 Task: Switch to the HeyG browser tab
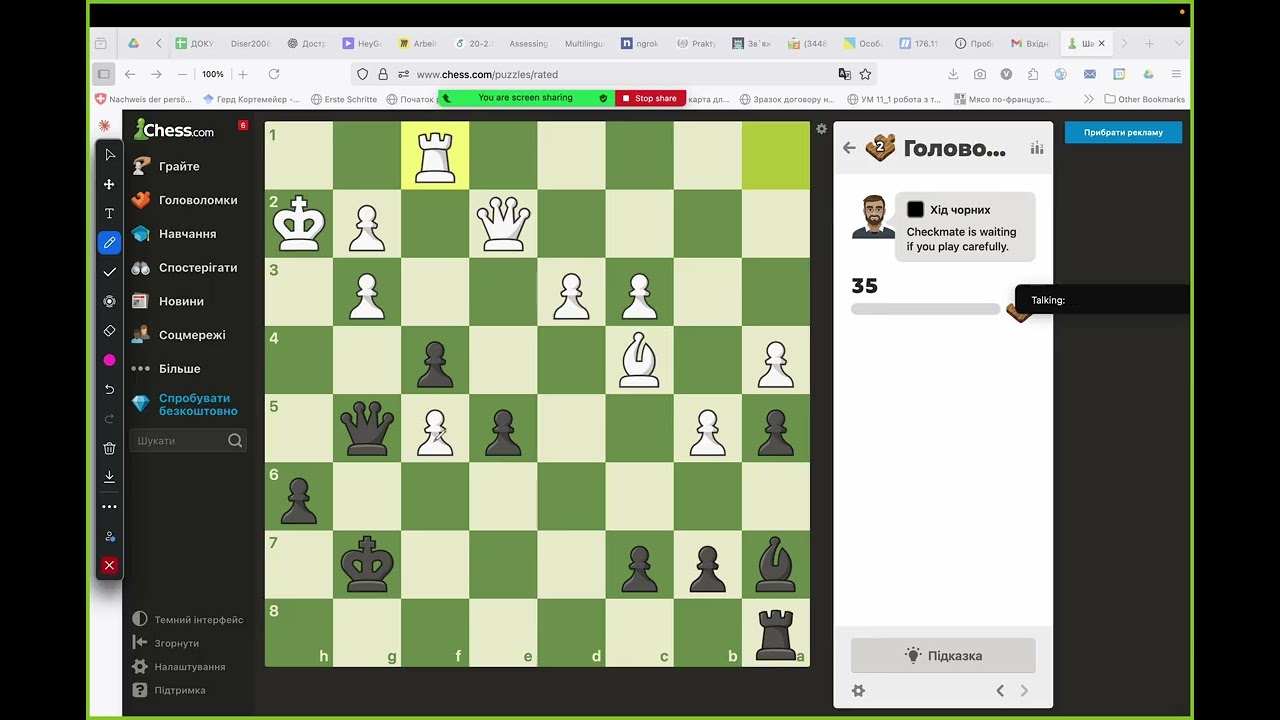click(x=362, y=43)
